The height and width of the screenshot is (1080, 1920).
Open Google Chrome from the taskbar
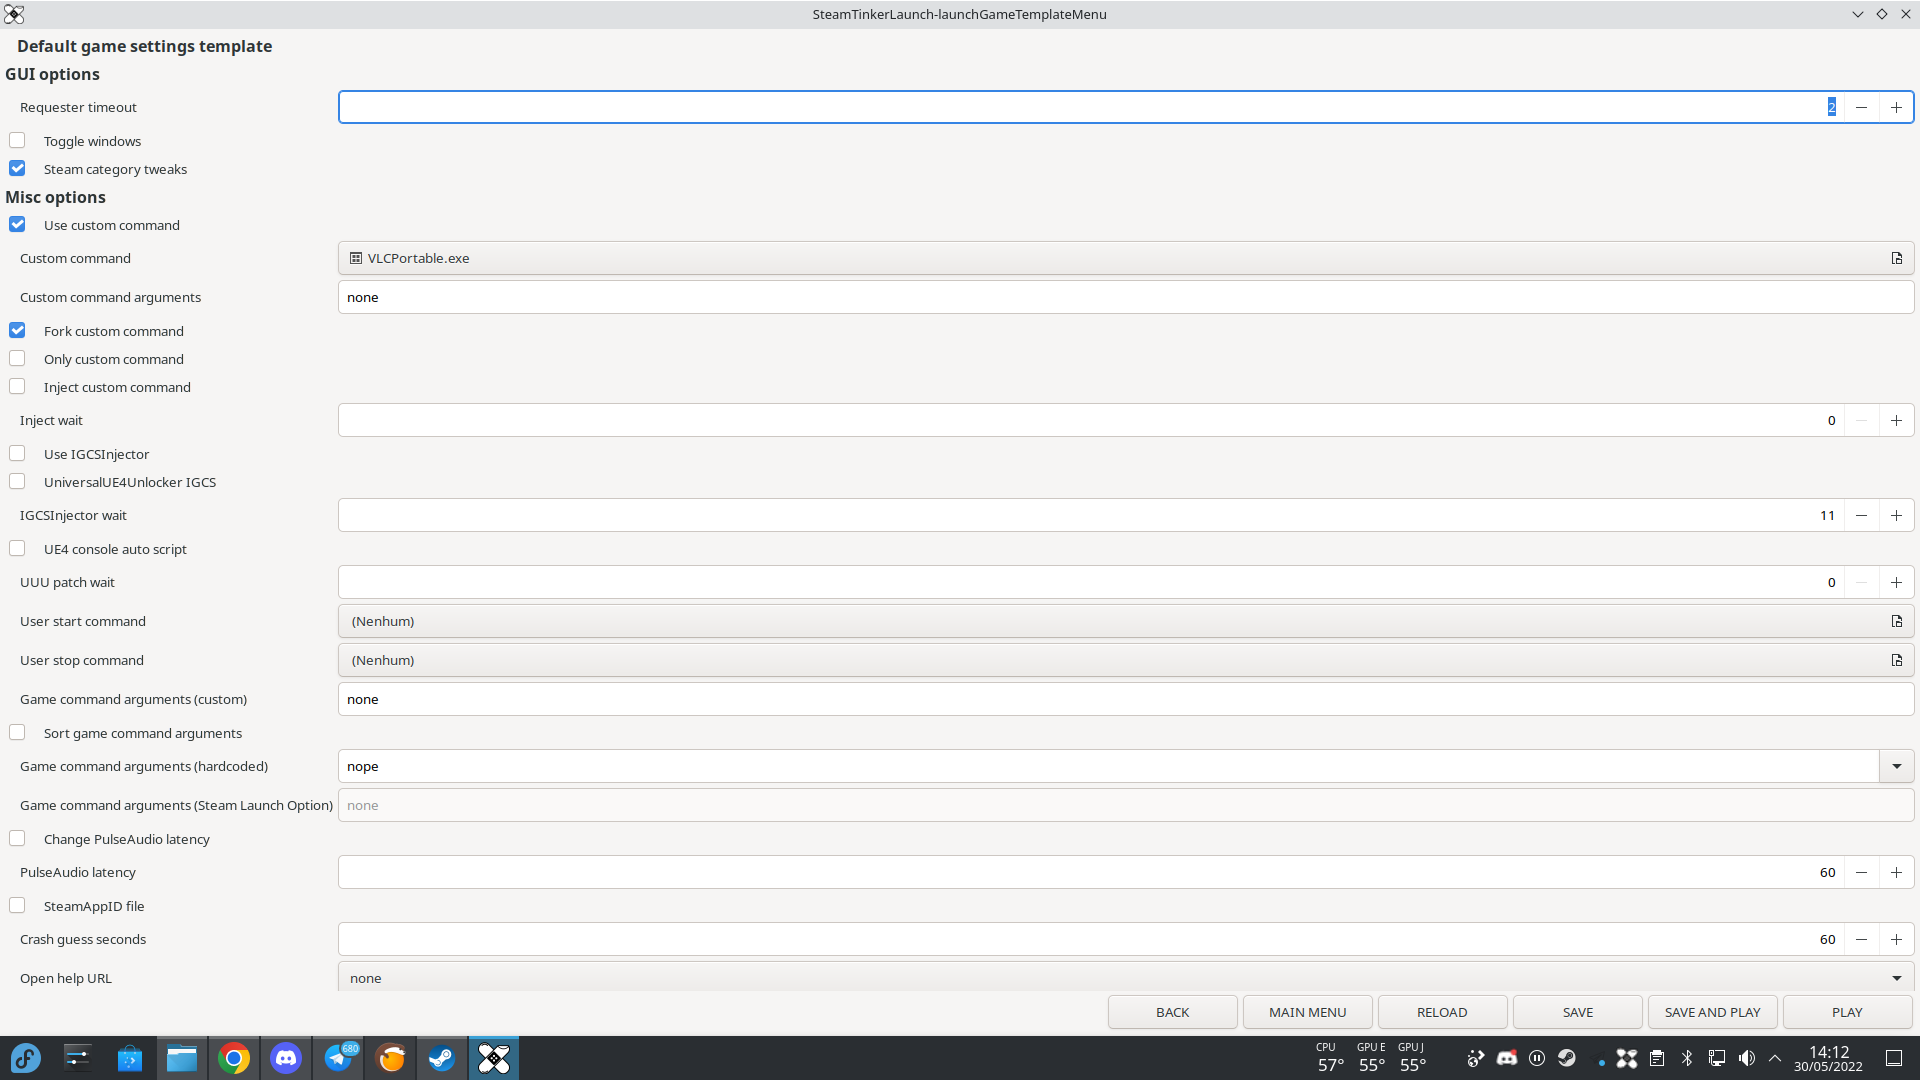(x=234, y=1058)
